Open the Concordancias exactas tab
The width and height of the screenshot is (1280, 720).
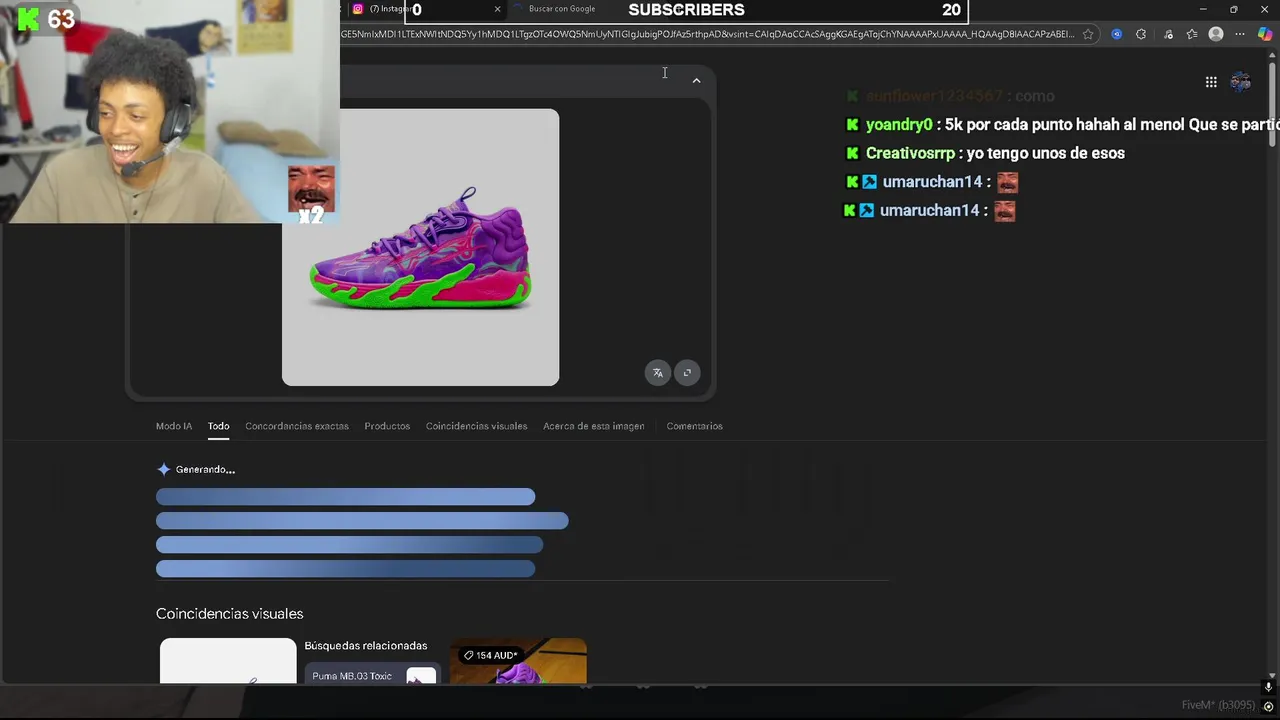(x=297, y=426)
